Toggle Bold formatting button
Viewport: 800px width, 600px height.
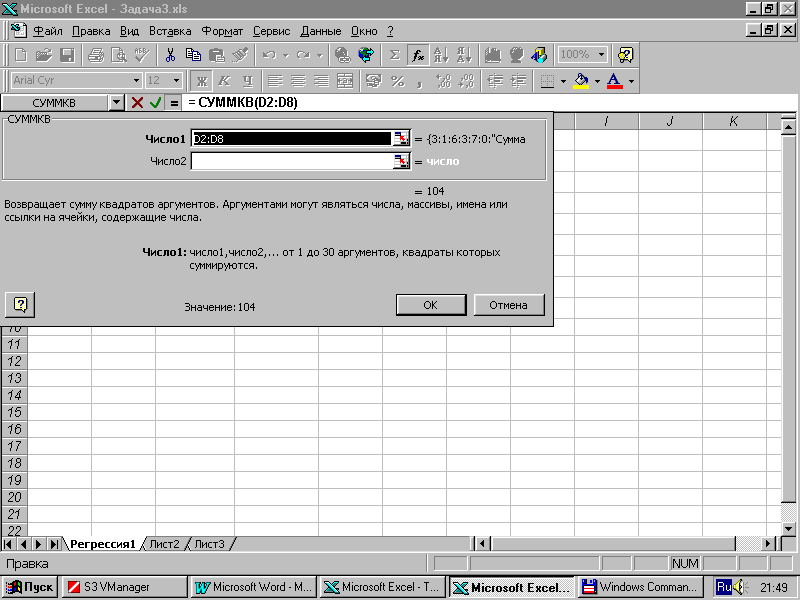click(x=202, y=81)
